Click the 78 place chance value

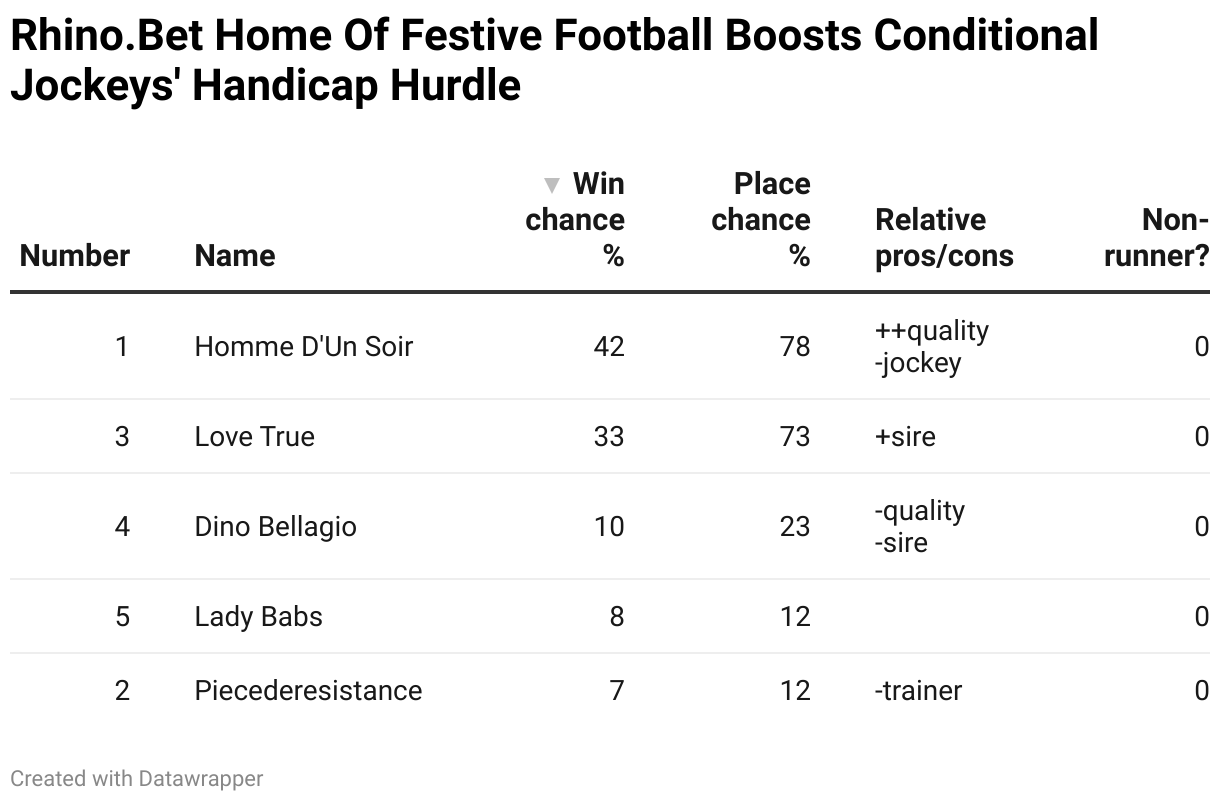pos(795,347)
